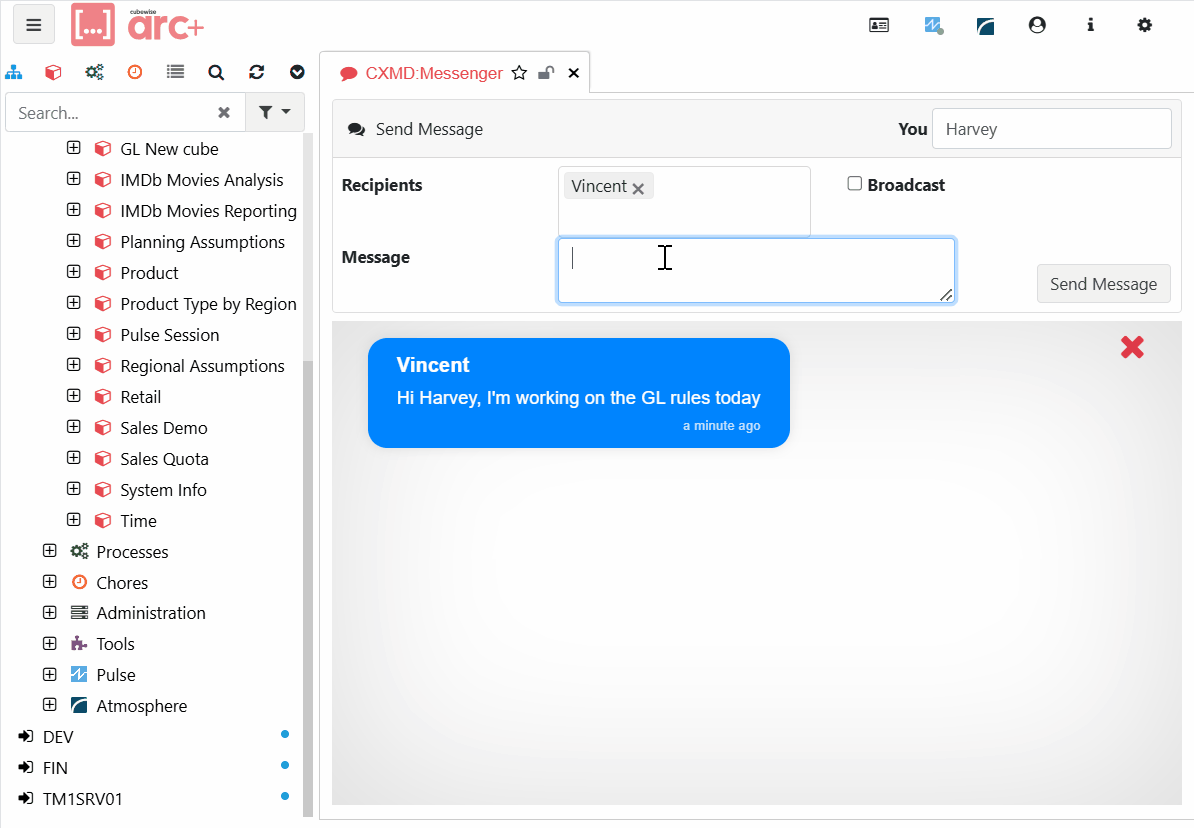Open the settings gear icon
Image resolution: width=1194 pixels, height=828 pixels.
point(1144,25)
